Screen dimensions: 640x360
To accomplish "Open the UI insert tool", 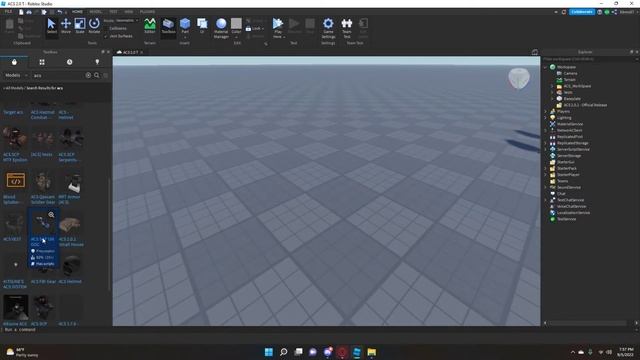I will pos(202,27).
